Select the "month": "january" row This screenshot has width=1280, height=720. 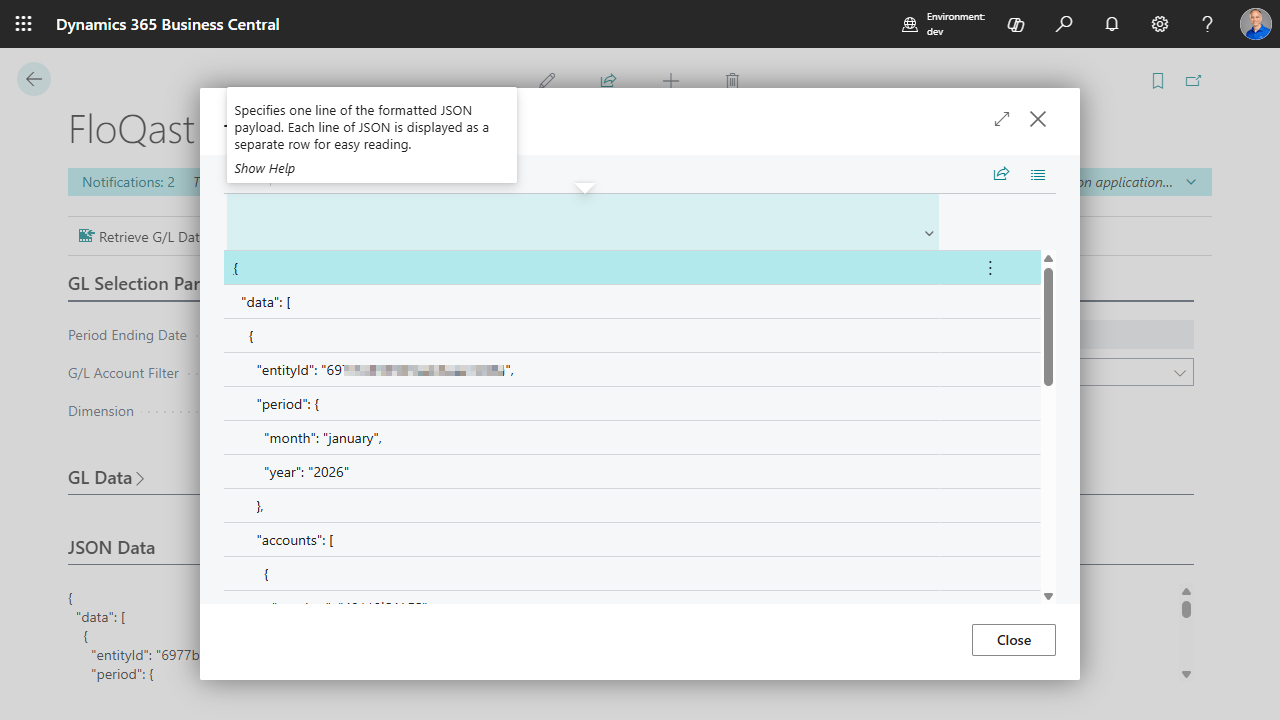[632, 438]
